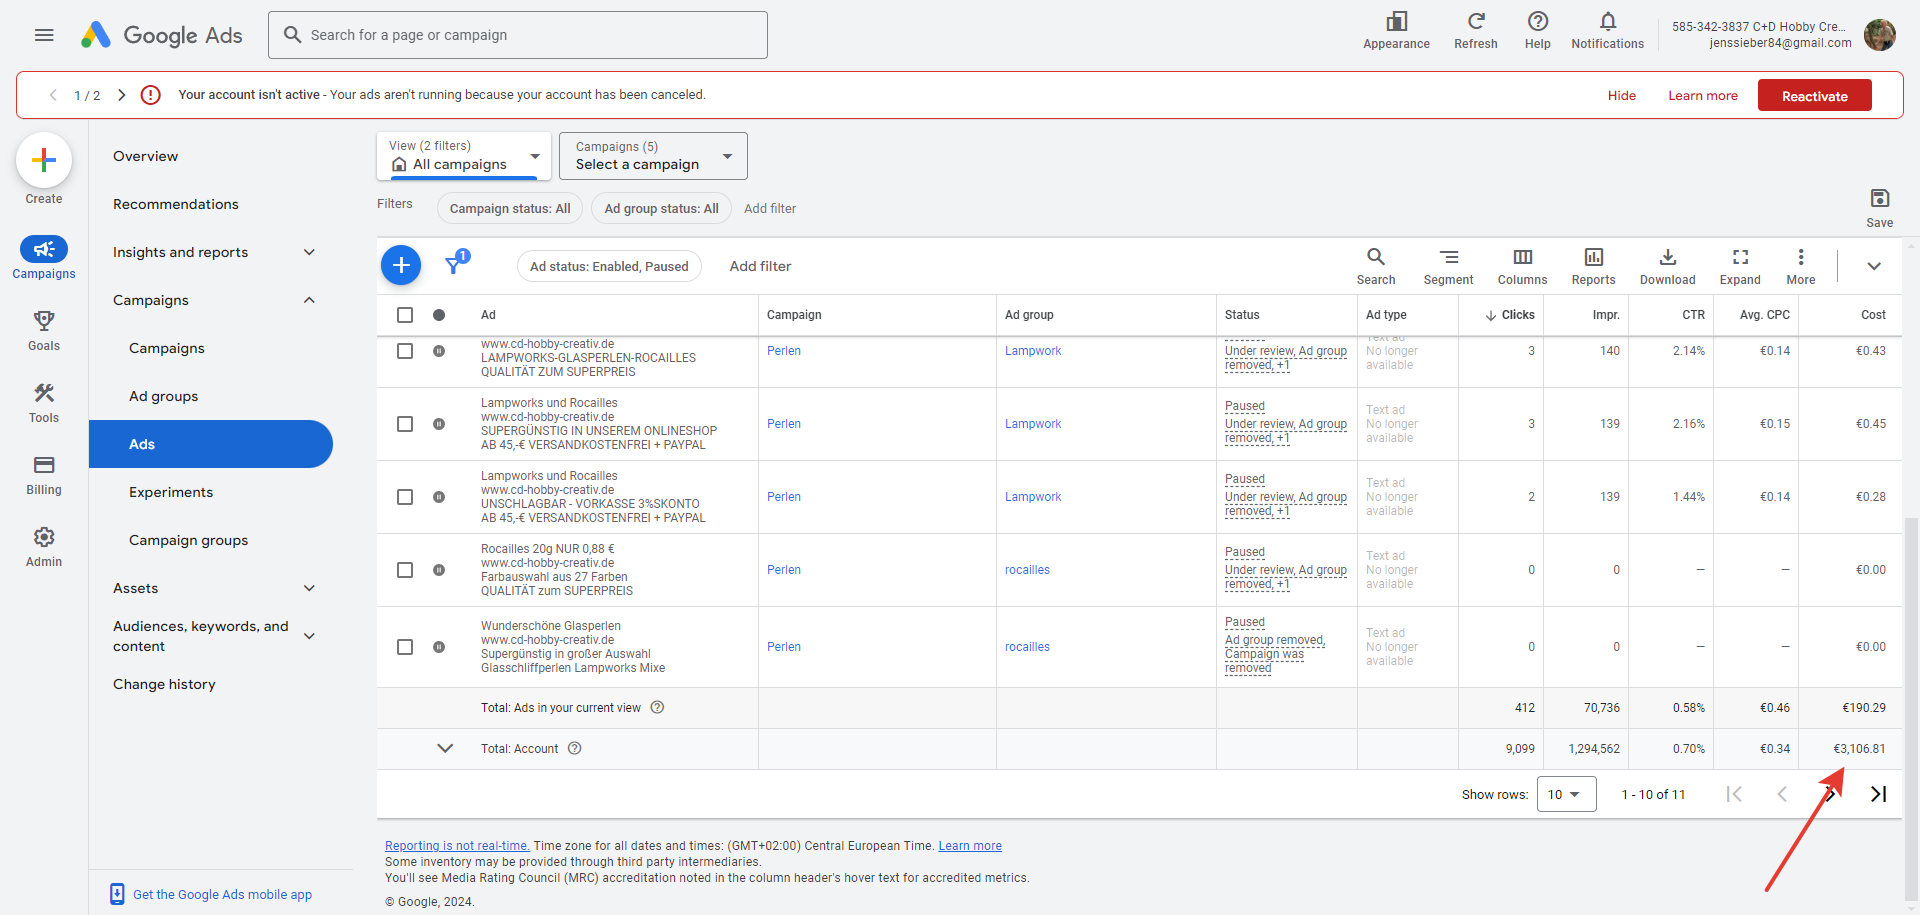Viewport: 1920px width, 915px height.
Task: Expand the Assets section
Action: (309, 588)
